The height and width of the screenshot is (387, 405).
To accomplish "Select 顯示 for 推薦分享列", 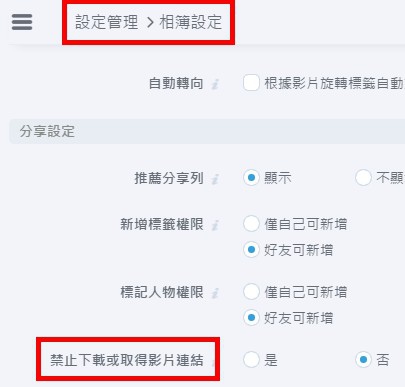I will coord(251,178).
